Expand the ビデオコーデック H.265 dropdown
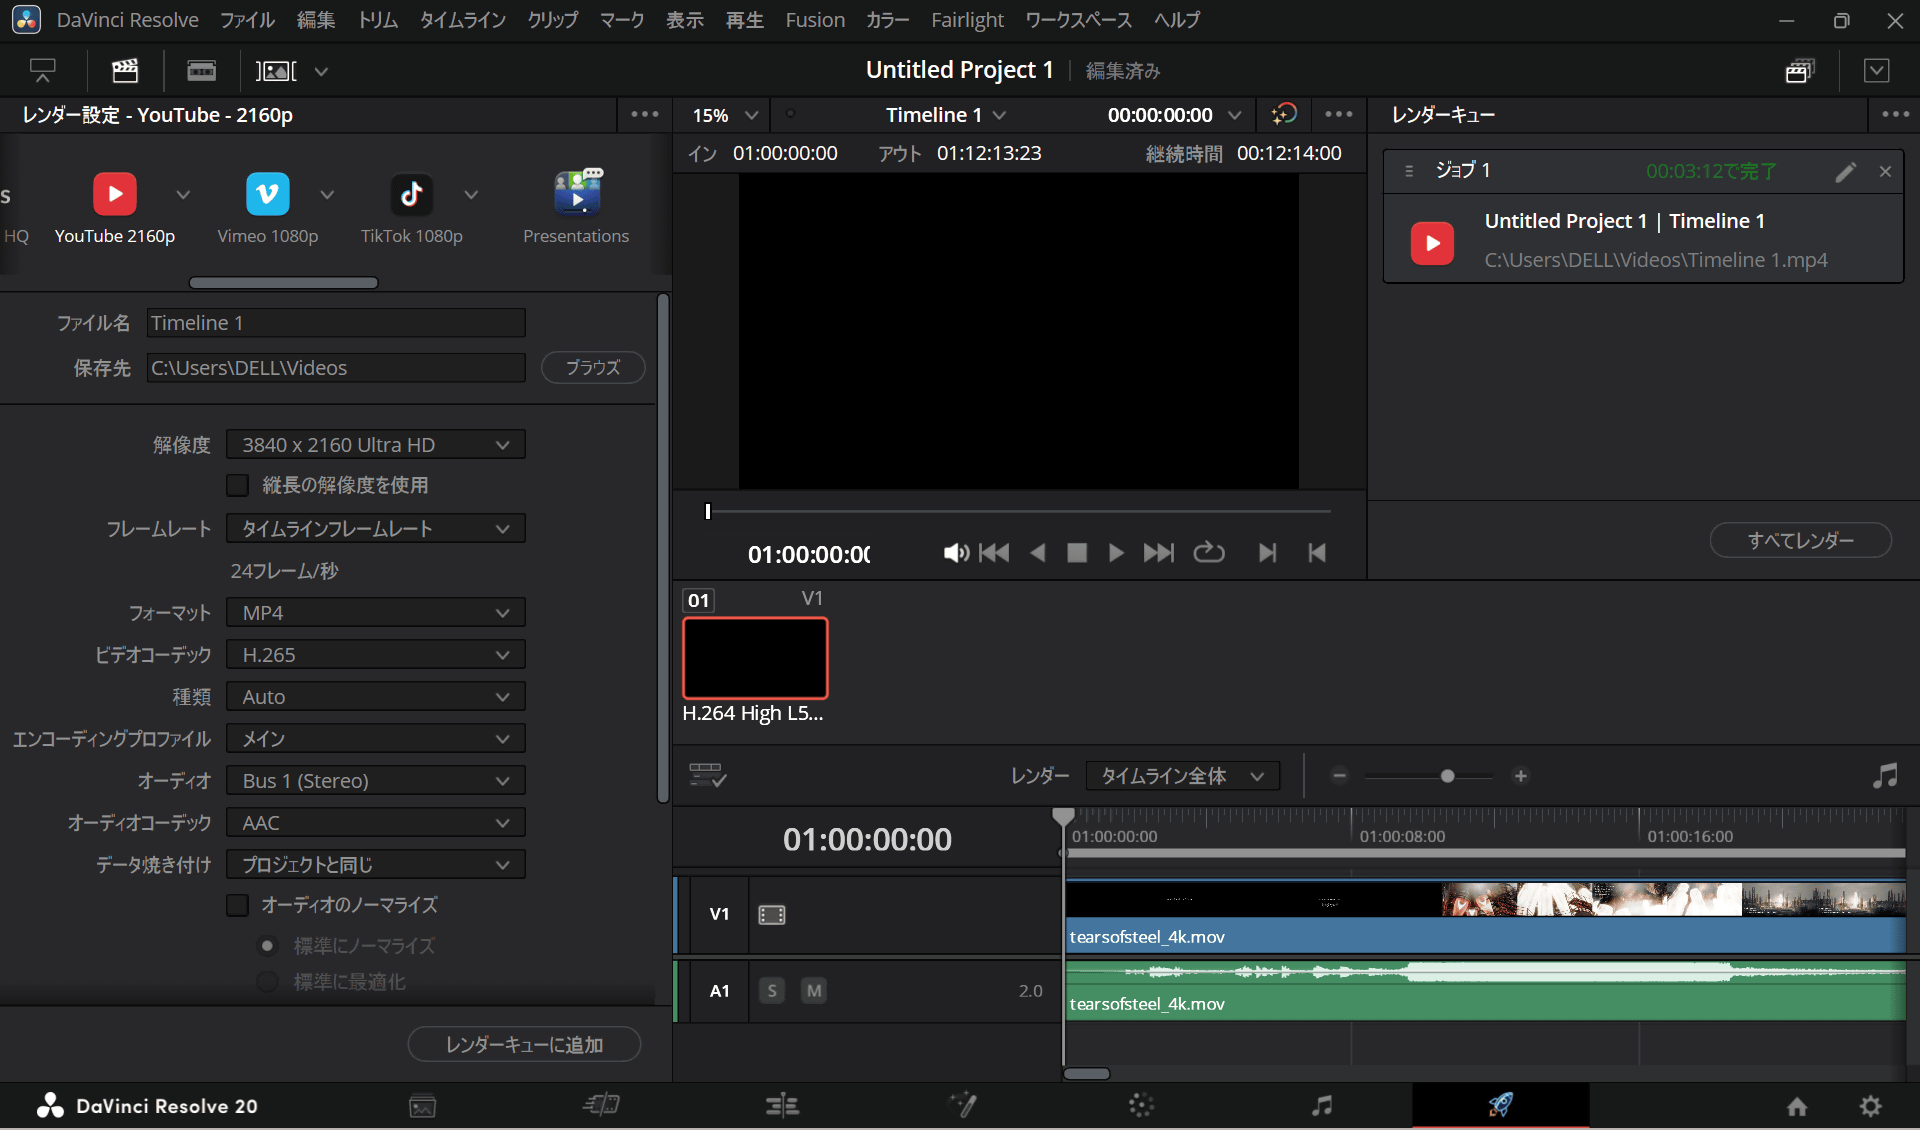Viewport: 1920px width, 1130px height. pos(375,655)
